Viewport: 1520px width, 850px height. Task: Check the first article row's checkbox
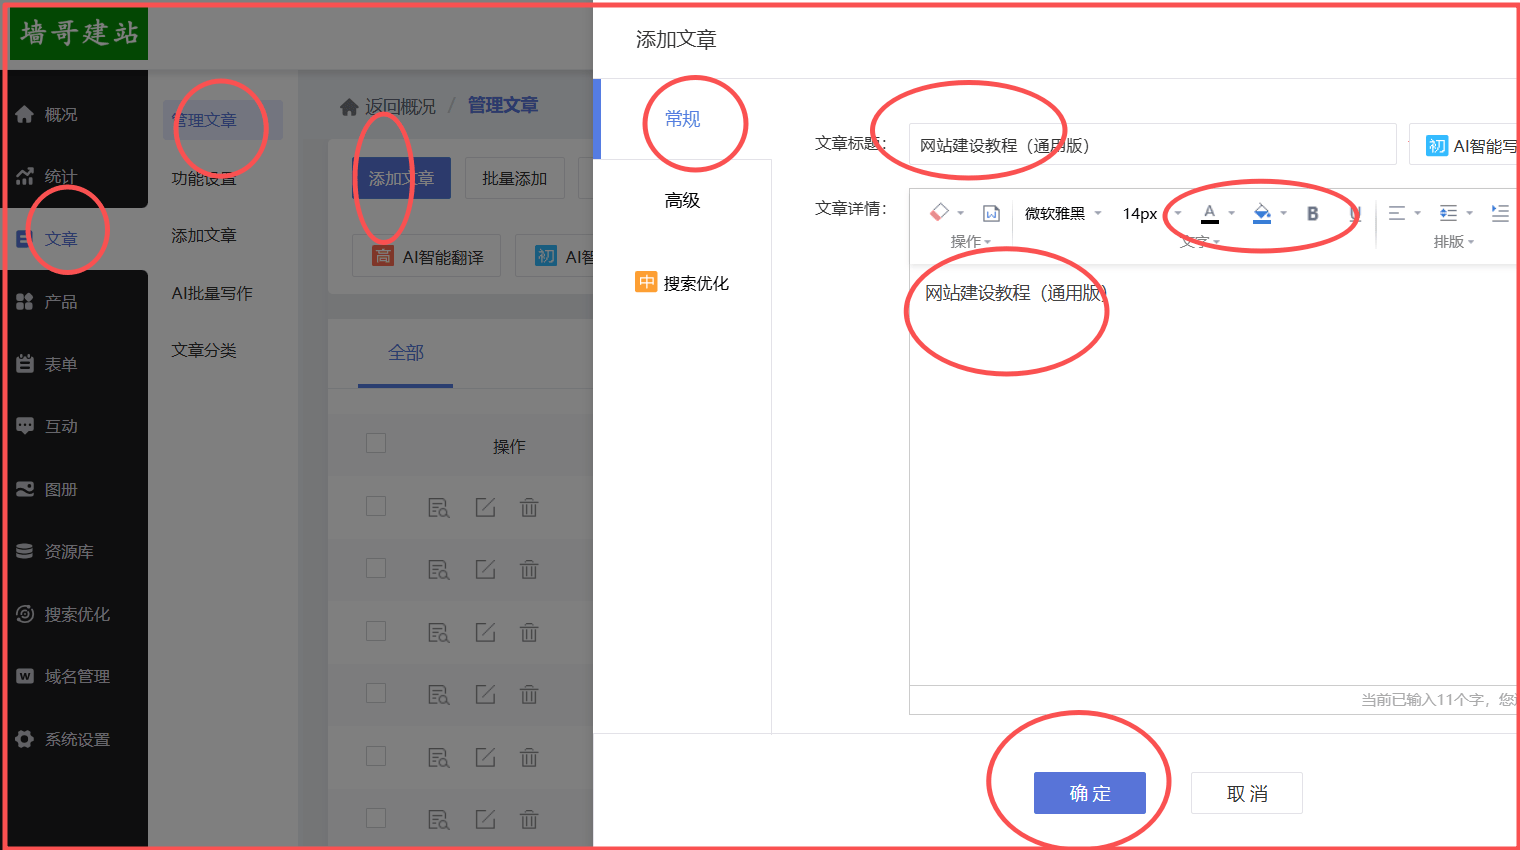pyautogui.click(x=376, y=506)
